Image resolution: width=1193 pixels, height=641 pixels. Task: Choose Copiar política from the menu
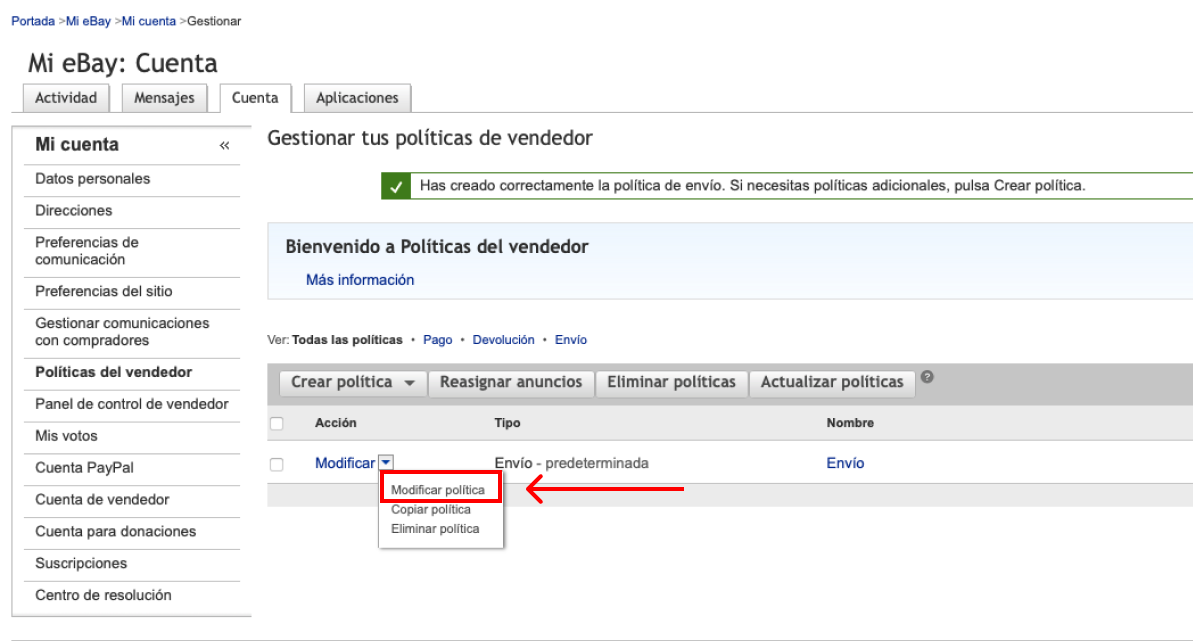tap(431, 509)
